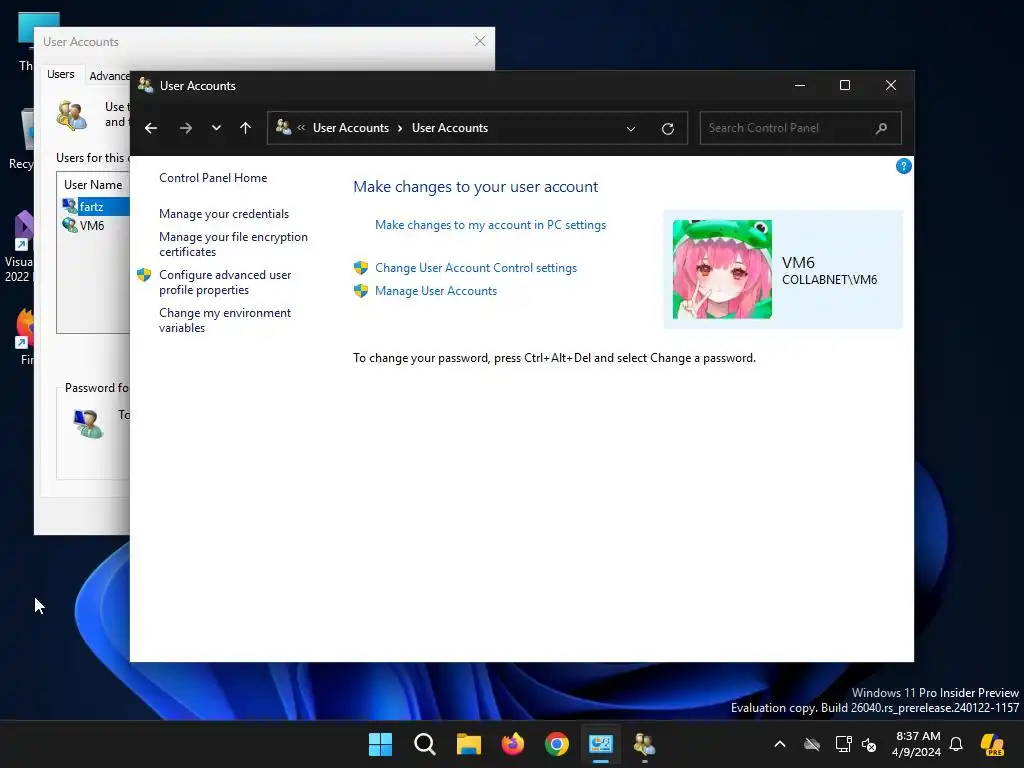Click the title bar User Accounts icon

coord(145,85)
